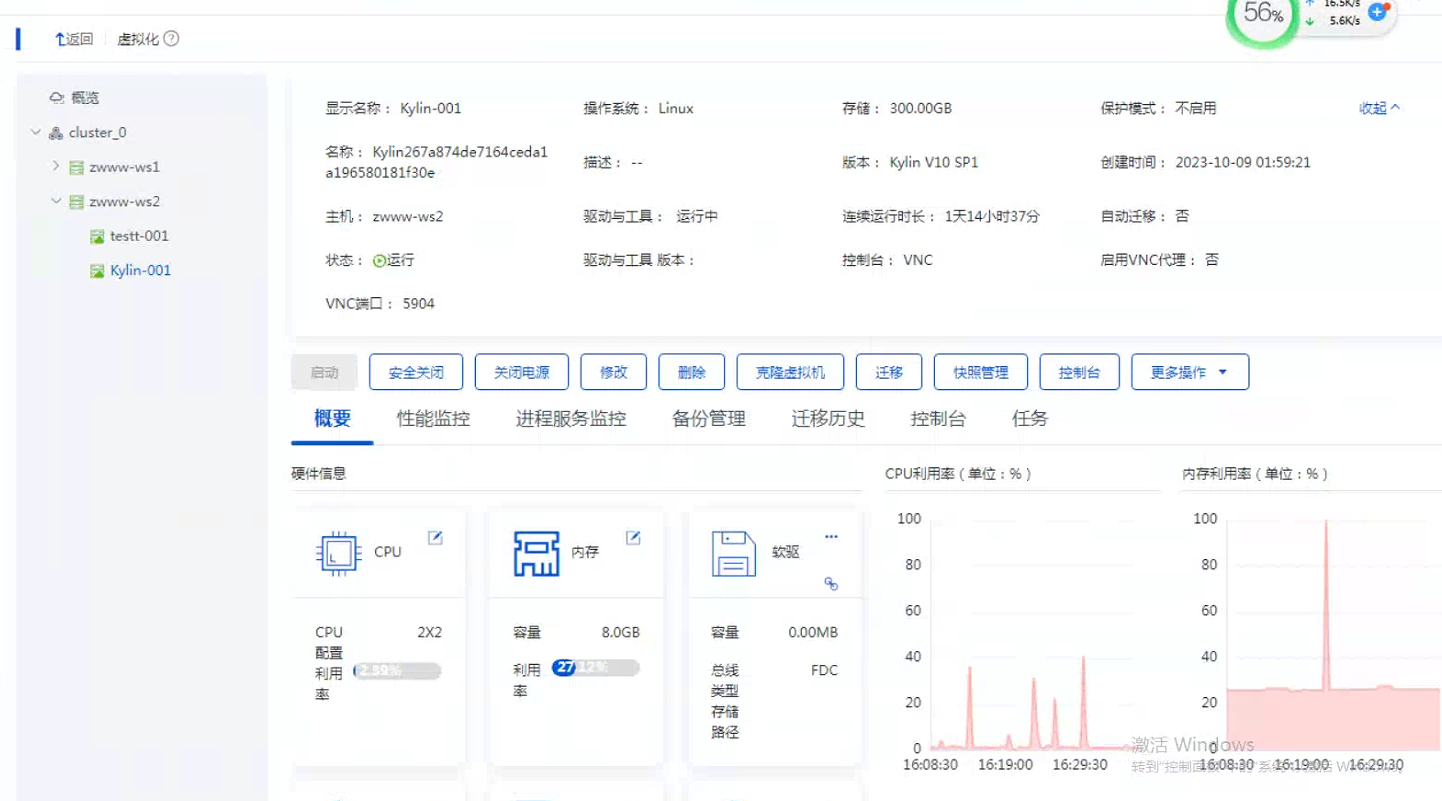Click the 概览 overview cloud icon
The image size is (1442, 801).
click(57, 98)
